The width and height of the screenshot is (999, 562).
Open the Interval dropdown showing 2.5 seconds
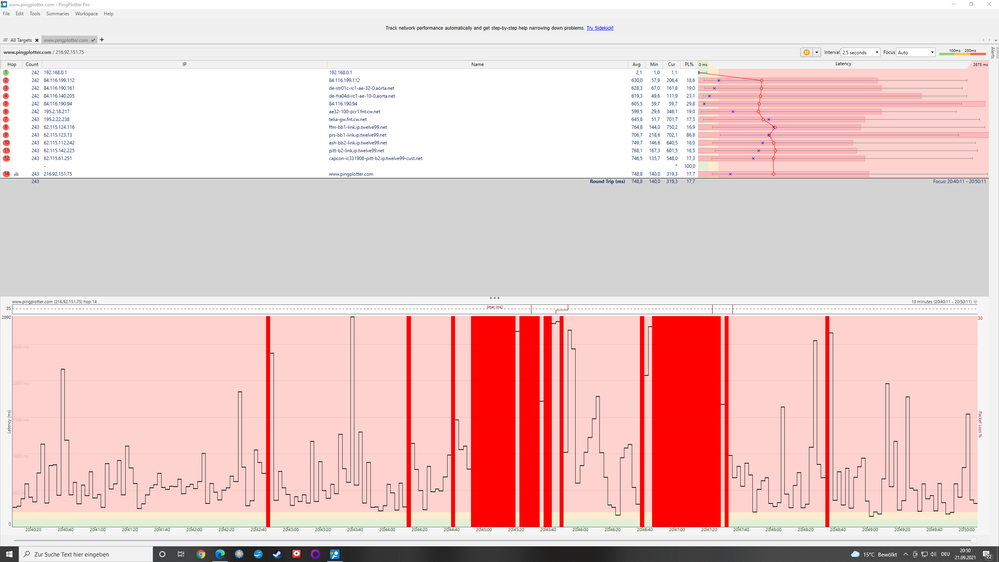[860, 52]
